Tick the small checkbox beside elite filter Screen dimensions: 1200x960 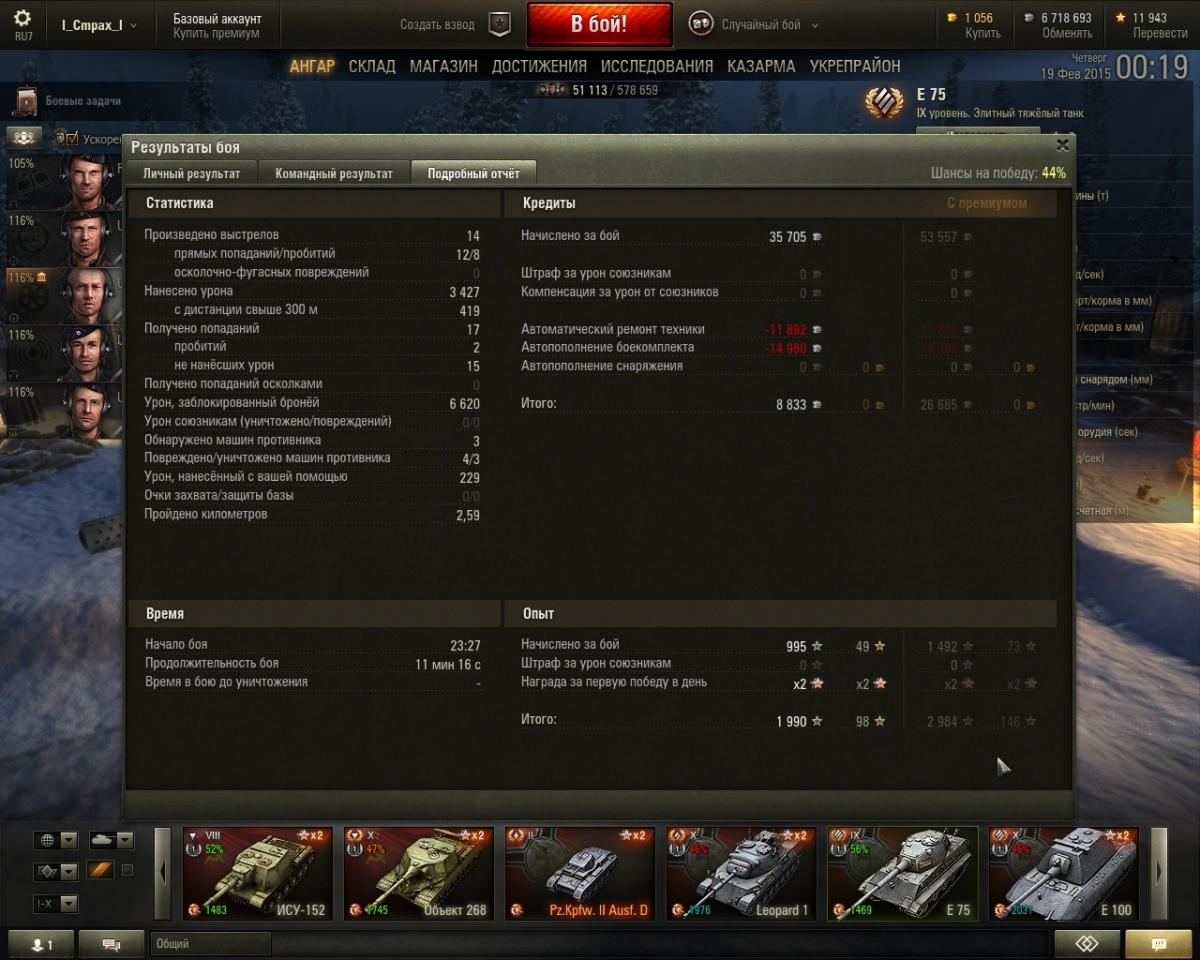click(x=127, y=870)
